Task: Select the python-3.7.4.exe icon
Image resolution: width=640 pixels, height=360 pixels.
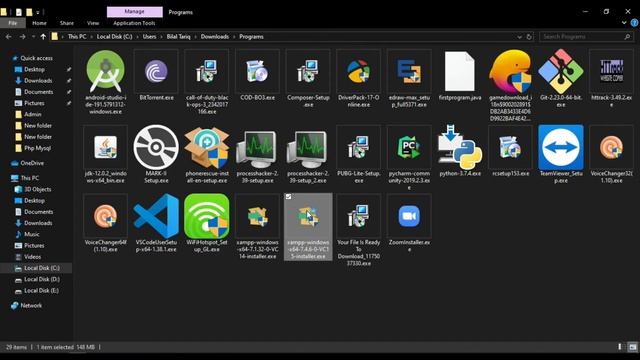Action: [x=460, y=147]
